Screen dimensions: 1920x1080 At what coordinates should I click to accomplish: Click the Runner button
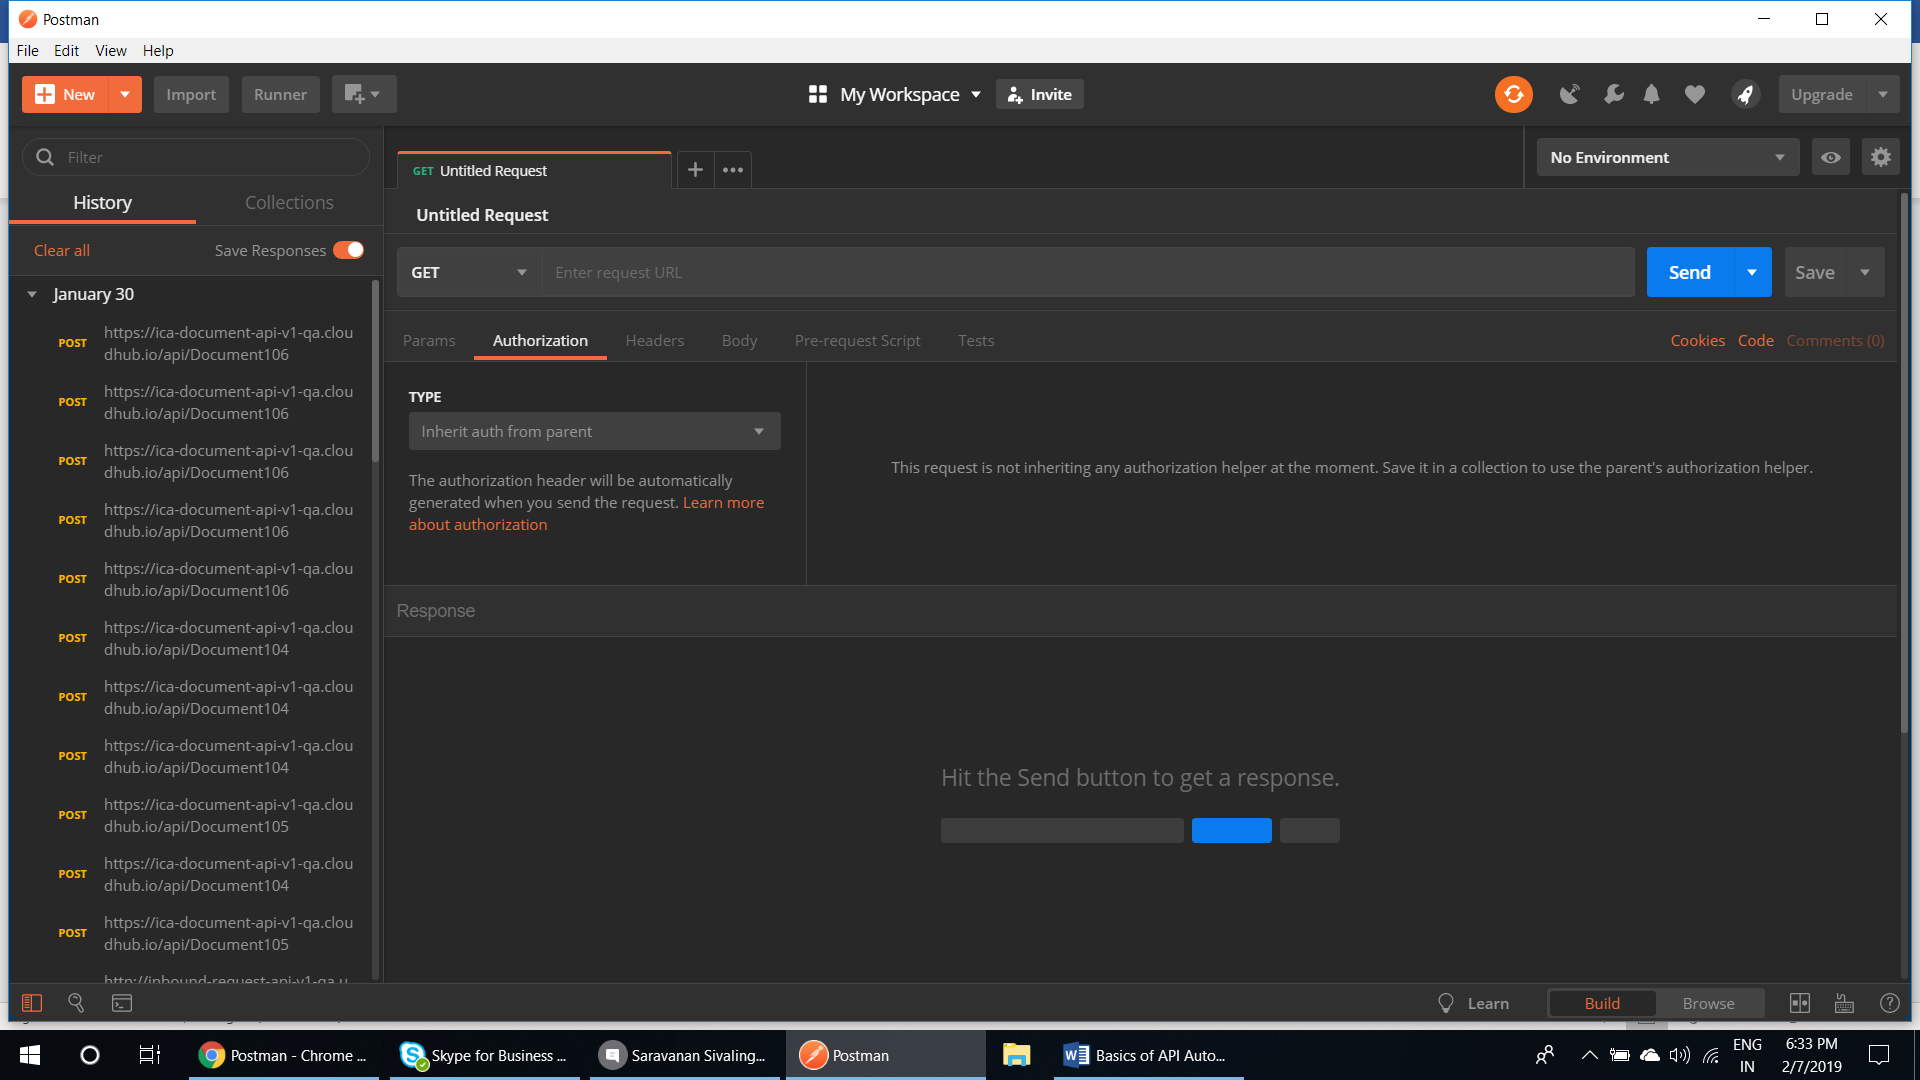click(280, 94)
